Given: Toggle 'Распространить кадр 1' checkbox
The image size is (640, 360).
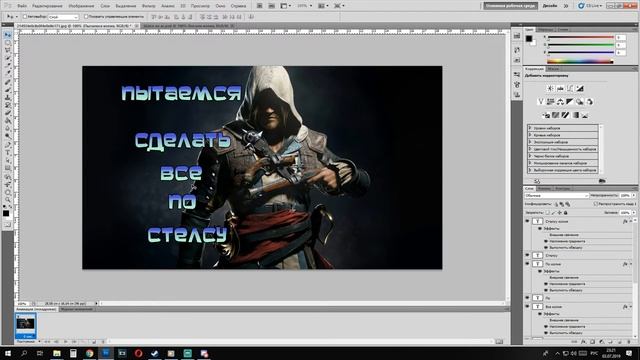Looking at the screenshot, I should point(596,204).
